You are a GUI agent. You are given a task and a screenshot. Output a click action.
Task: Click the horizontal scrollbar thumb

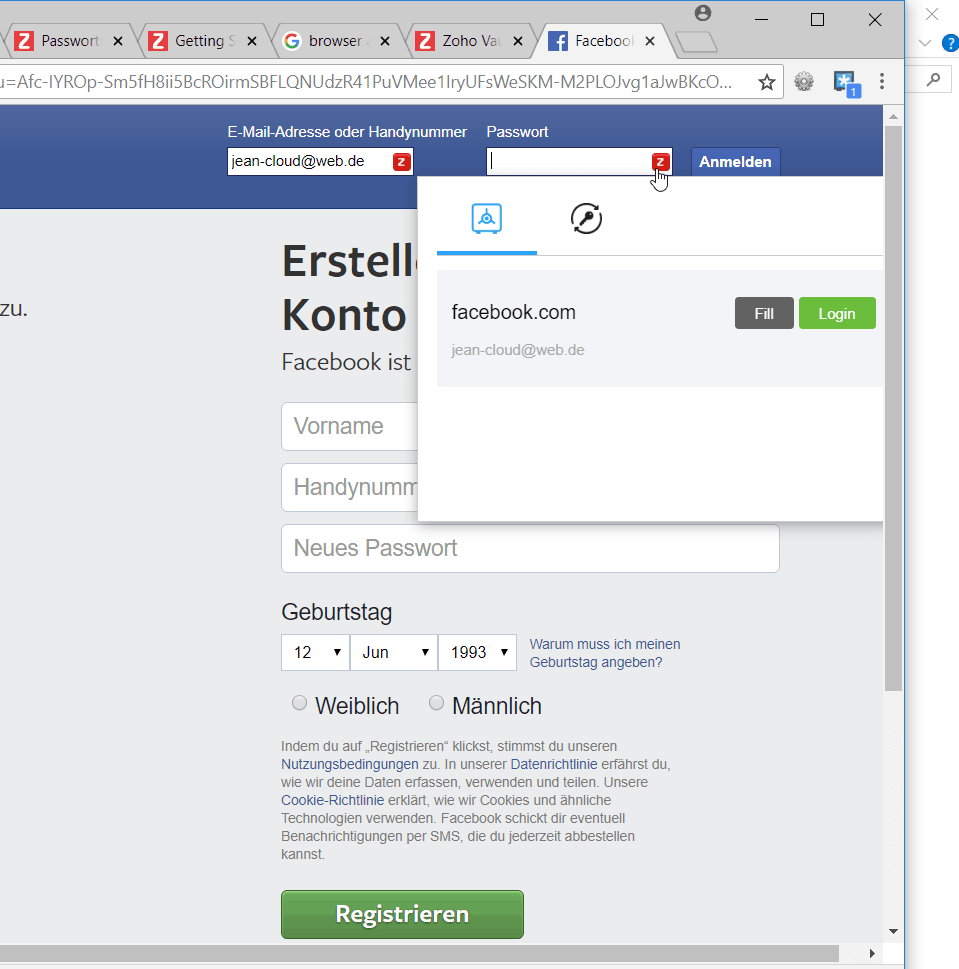(x=419, y=954)
